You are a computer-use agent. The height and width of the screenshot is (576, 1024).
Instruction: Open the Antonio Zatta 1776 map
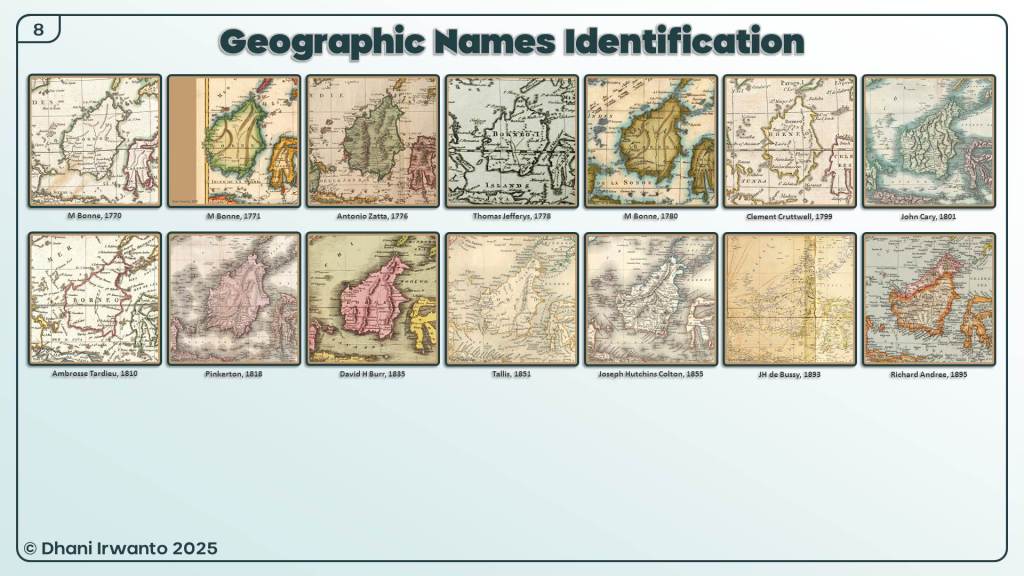(x=372, y=140)
